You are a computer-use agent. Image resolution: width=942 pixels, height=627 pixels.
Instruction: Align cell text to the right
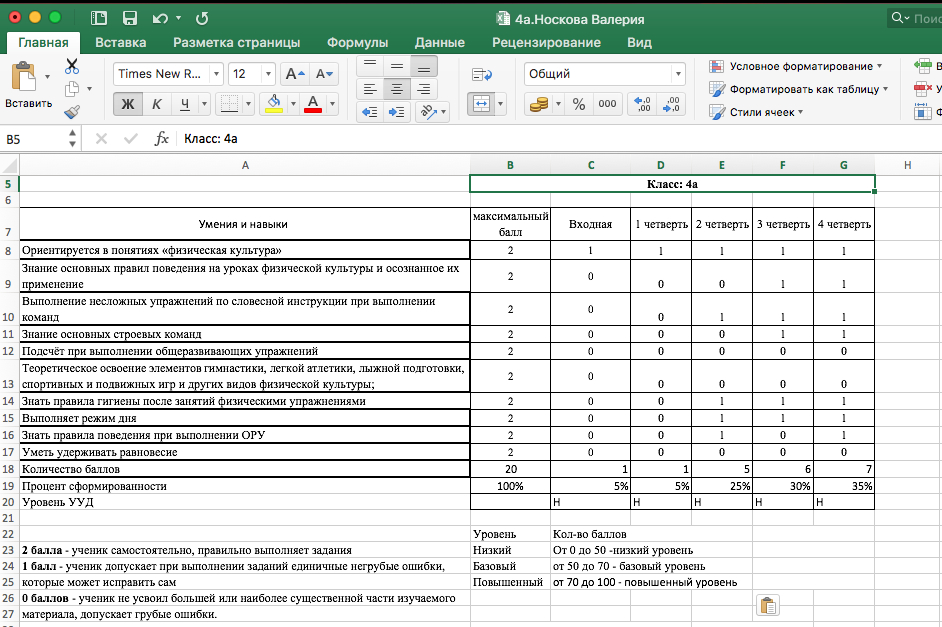pyautogui.click(x=424, y=89)
